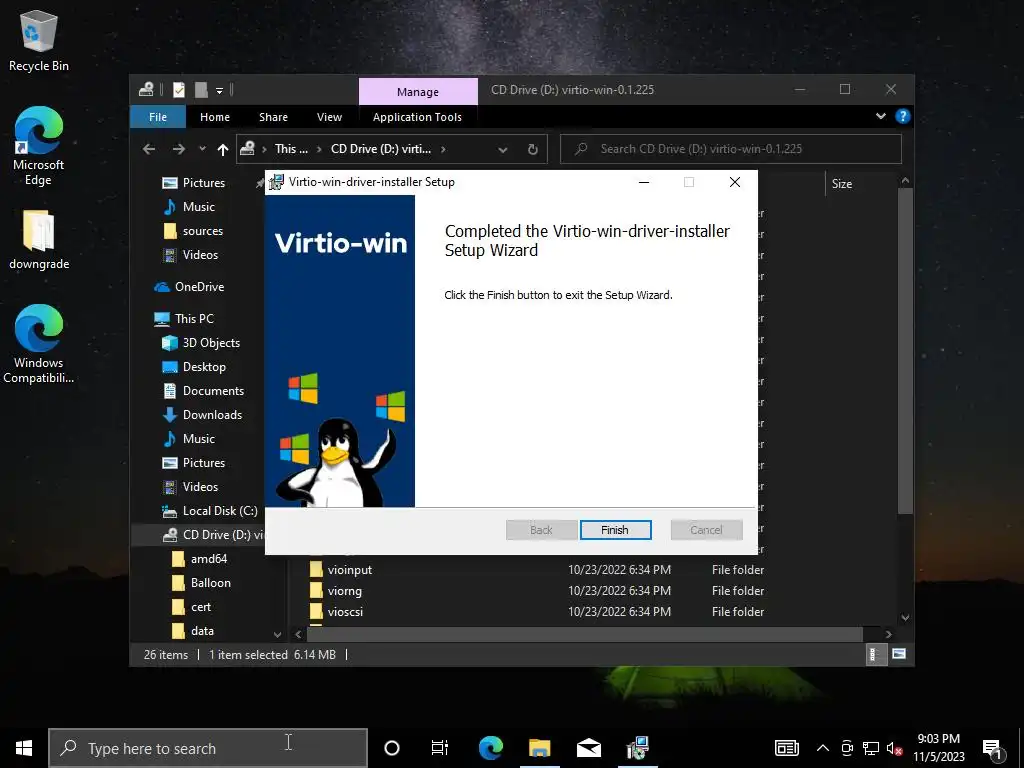This screenshot has width=1024, height=768.
Task: Switch to Large icons view layout
Action: coord(899,654)
